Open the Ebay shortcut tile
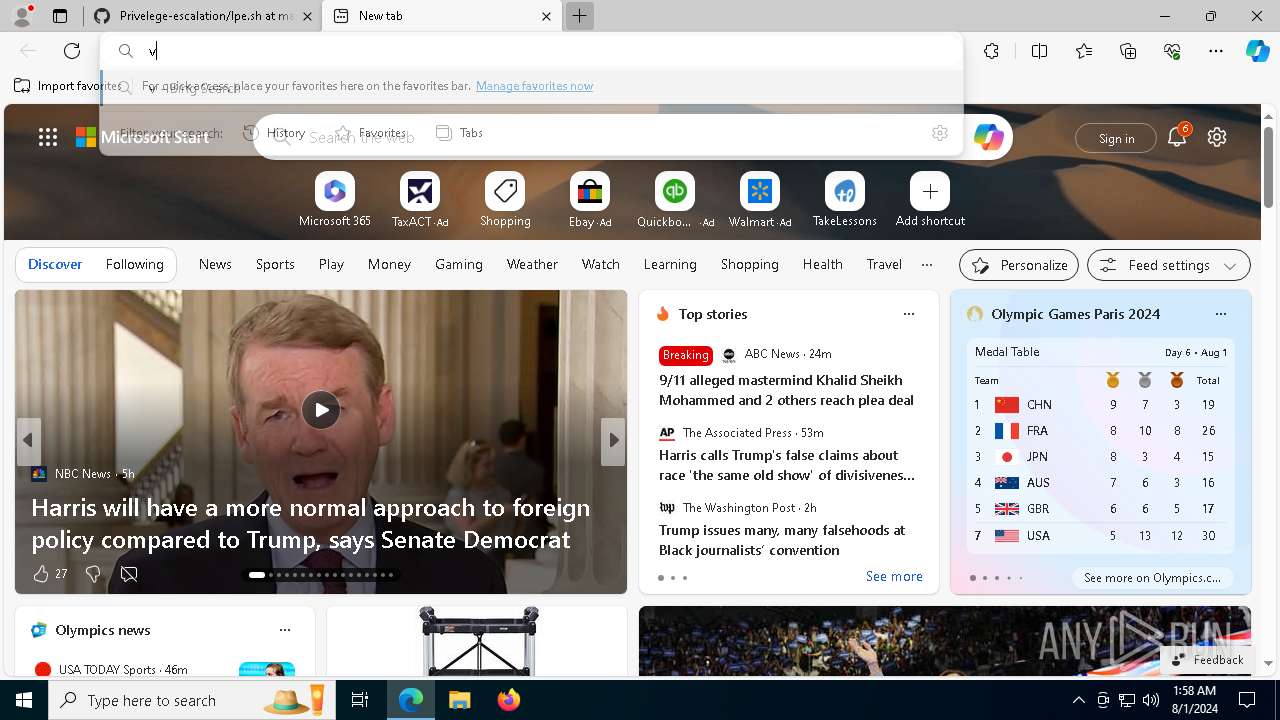 point(590,191)
